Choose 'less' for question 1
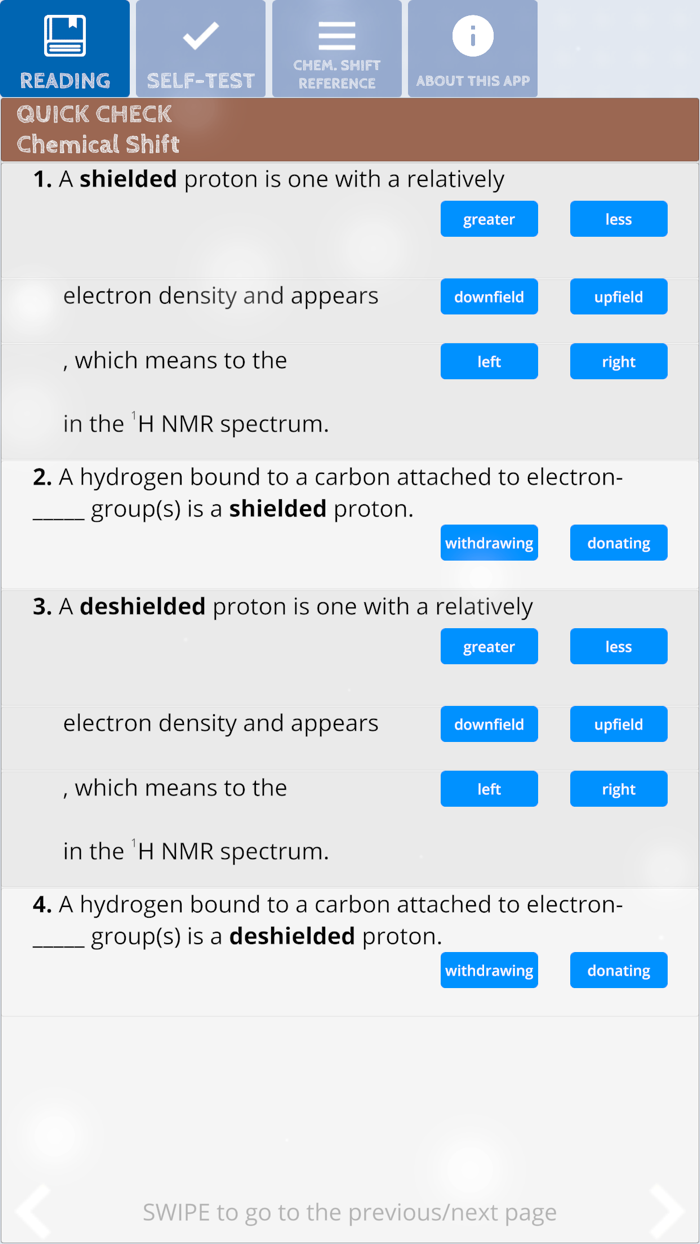Viewport: 700px width, 1244px height. [618, 220]
